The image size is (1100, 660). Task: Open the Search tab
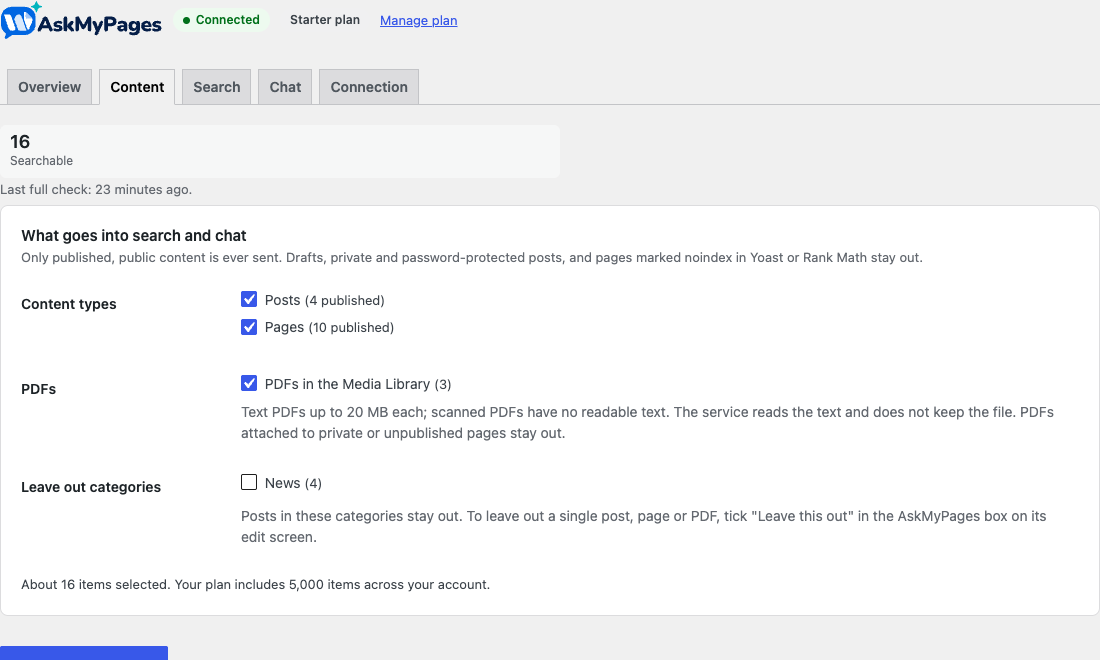(x=216, y=87)
